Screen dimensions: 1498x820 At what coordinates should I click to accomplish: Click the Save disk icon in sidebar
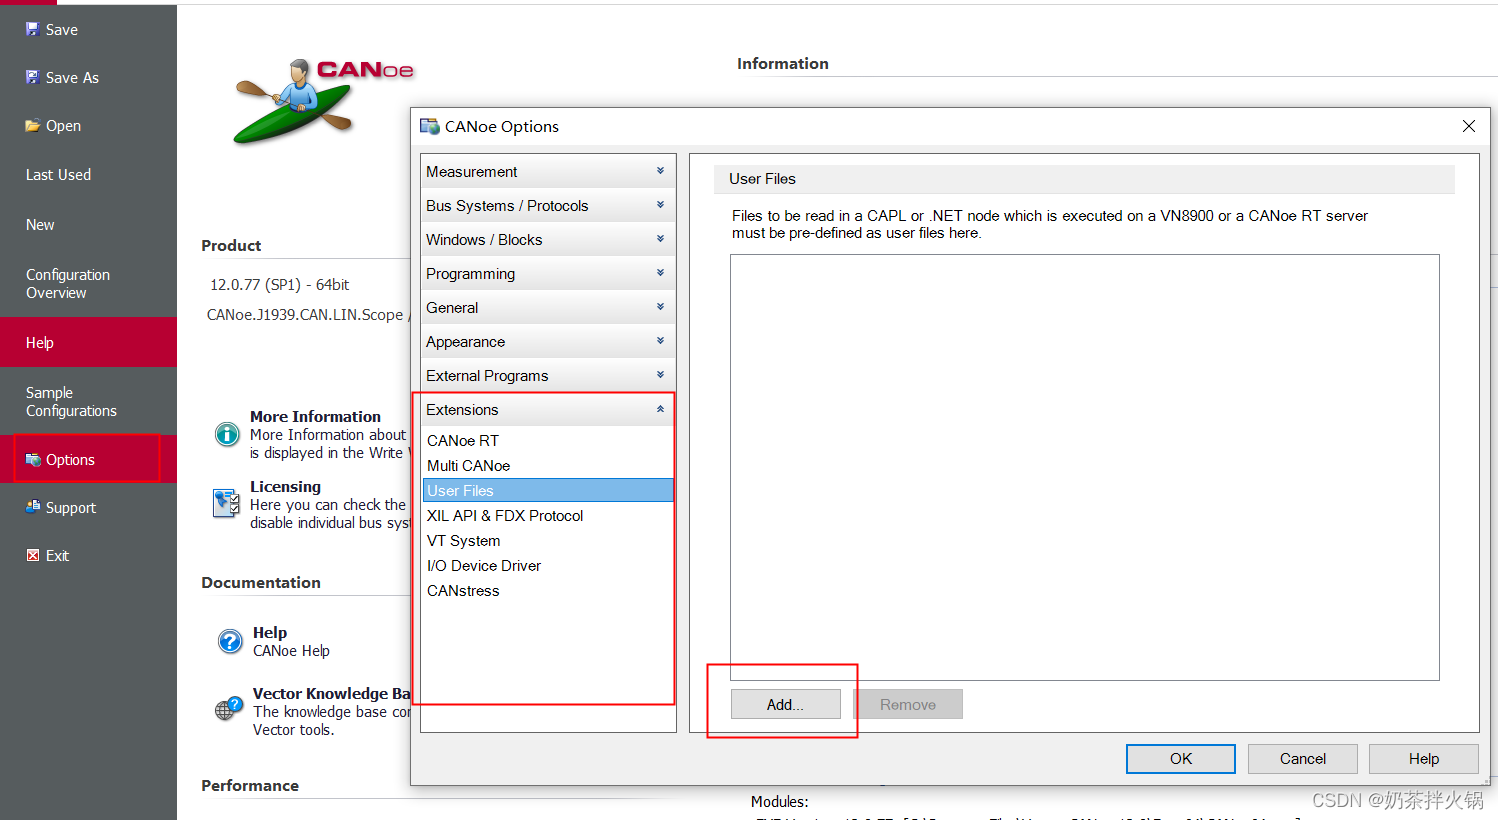pos(33,29)
